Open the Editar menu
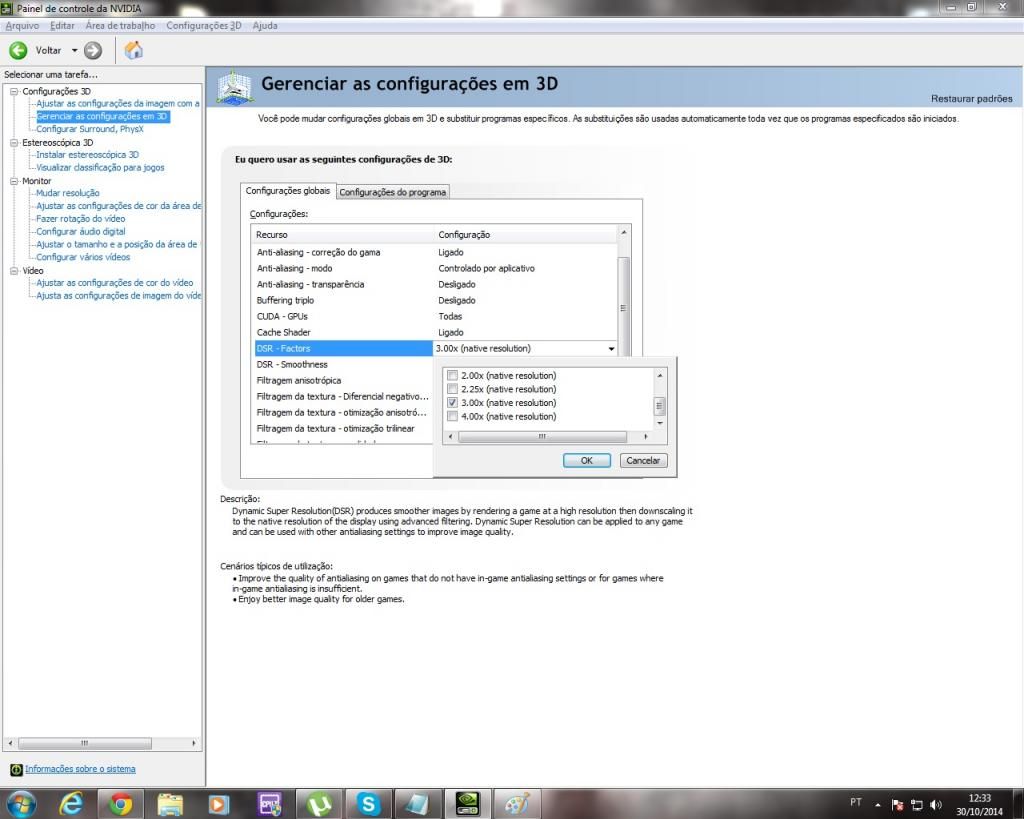 pos(62,25)
